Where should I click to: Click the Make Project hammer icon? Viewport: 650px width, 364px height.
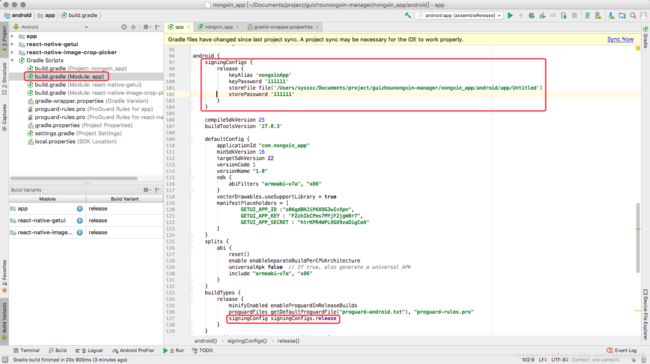(408, 15)
